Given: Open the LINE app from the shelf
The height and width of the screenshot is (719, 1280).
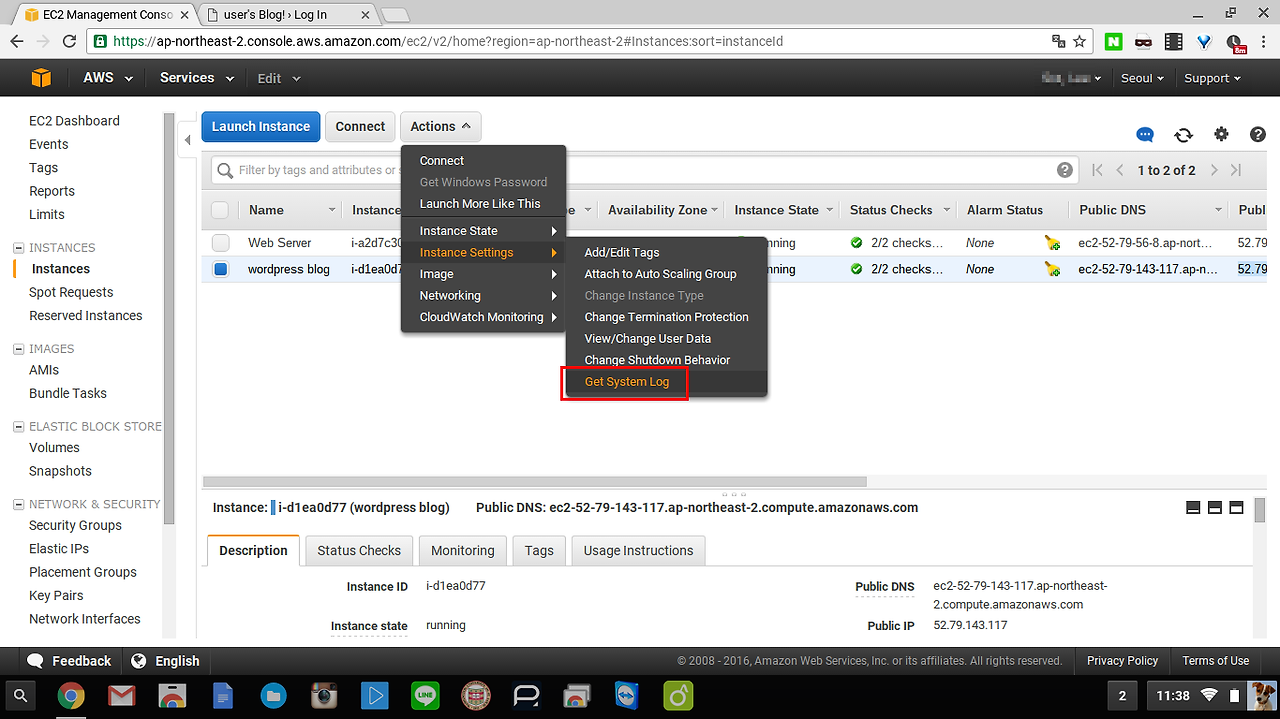Looking at the screenshot, I should 425,695.
